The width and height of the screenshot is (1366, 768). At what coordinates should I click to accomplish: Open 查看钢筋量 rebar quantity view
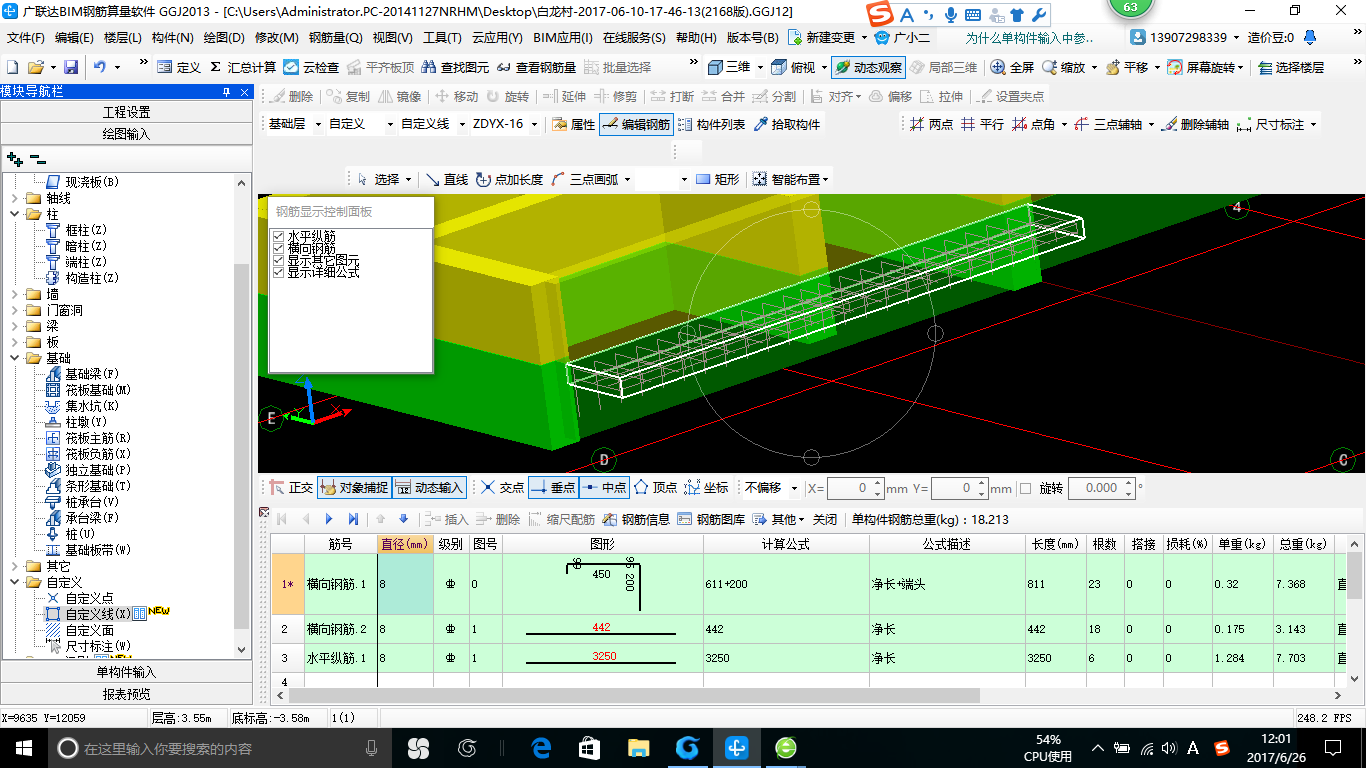(x=536, y=67)
